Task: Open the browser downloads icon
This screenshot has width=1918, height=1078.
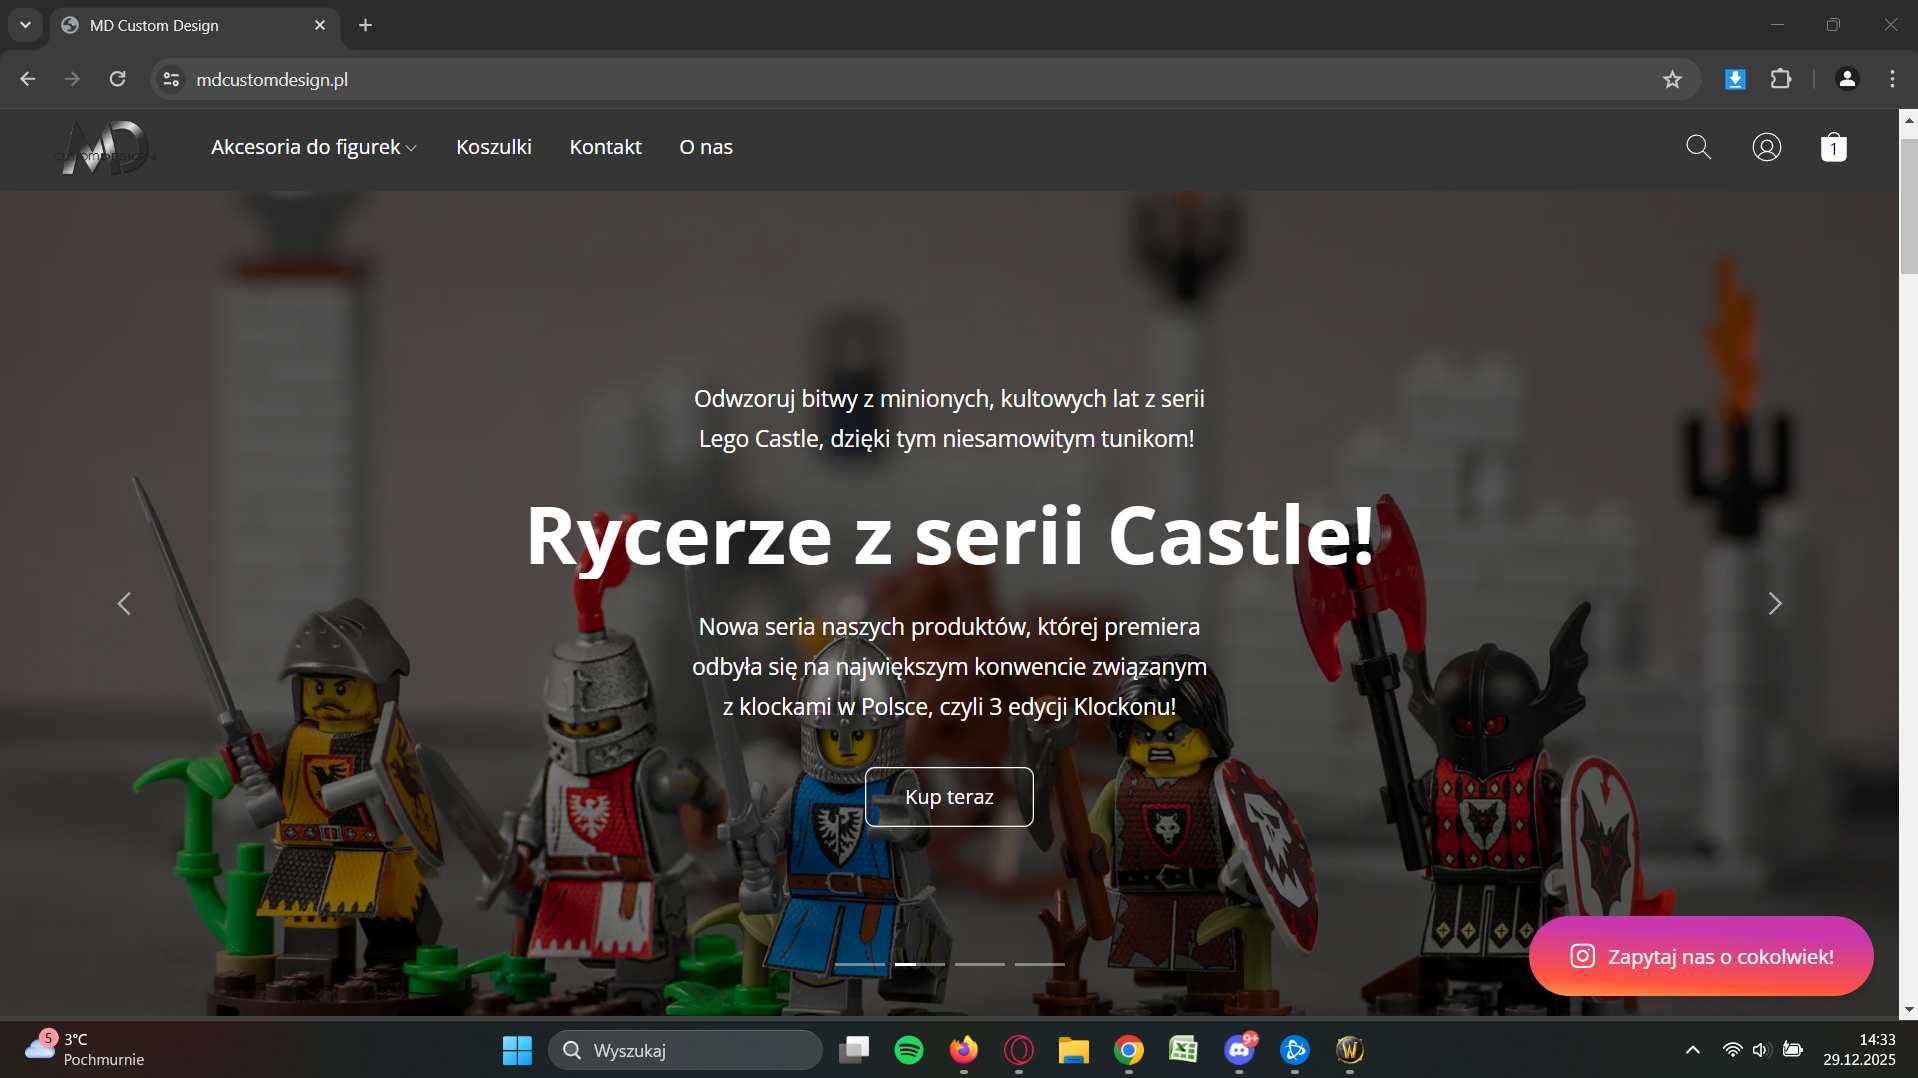Action: point(1735,79)
